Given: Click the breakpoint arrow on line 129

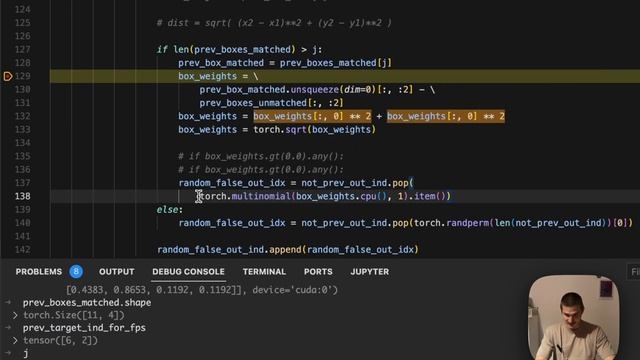Looking at the screenshot, I should [8, 76].
